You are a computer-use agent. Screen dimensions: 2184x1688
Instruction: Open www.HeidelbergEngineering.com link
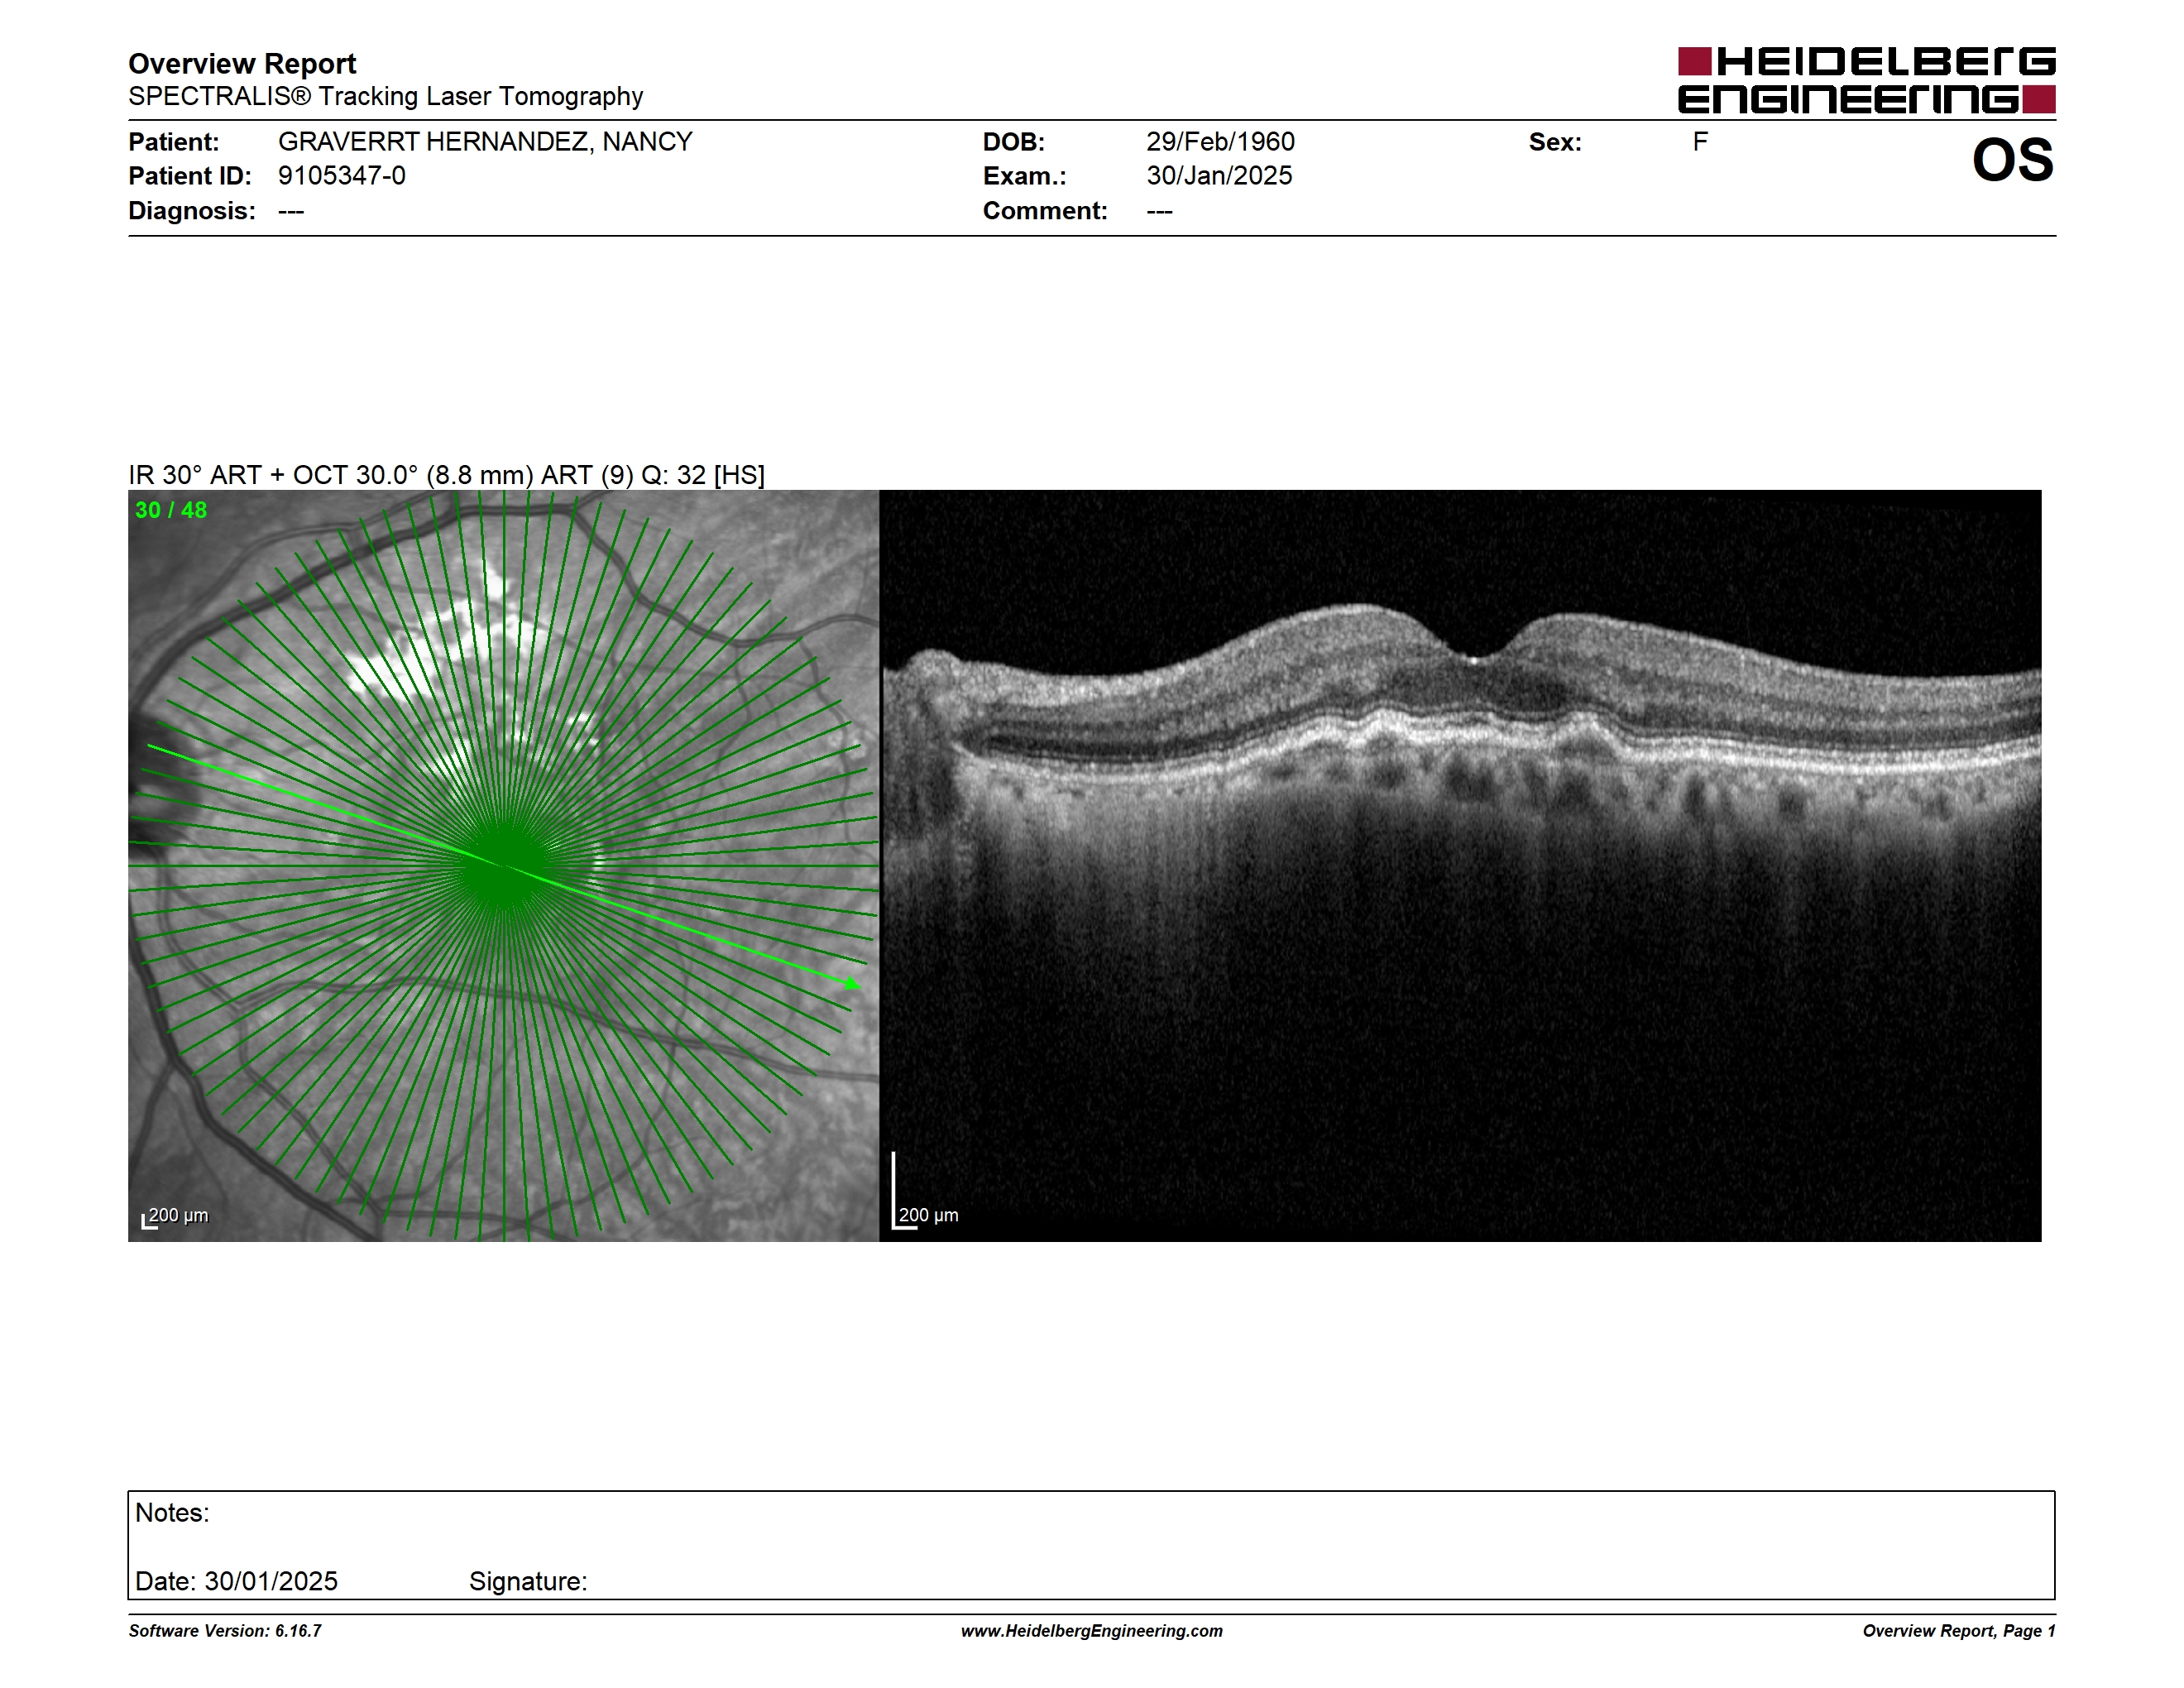pos(1092,1631)
